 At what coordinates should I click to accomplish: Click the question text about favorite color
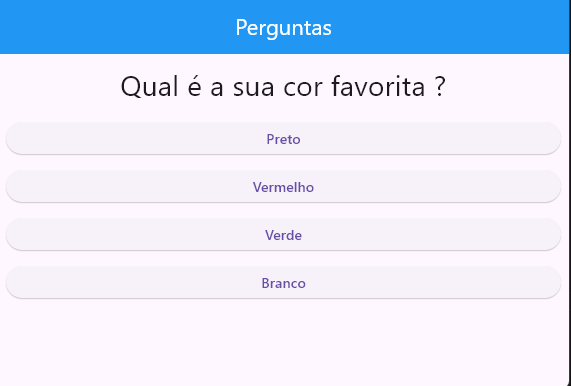point(283,87)
